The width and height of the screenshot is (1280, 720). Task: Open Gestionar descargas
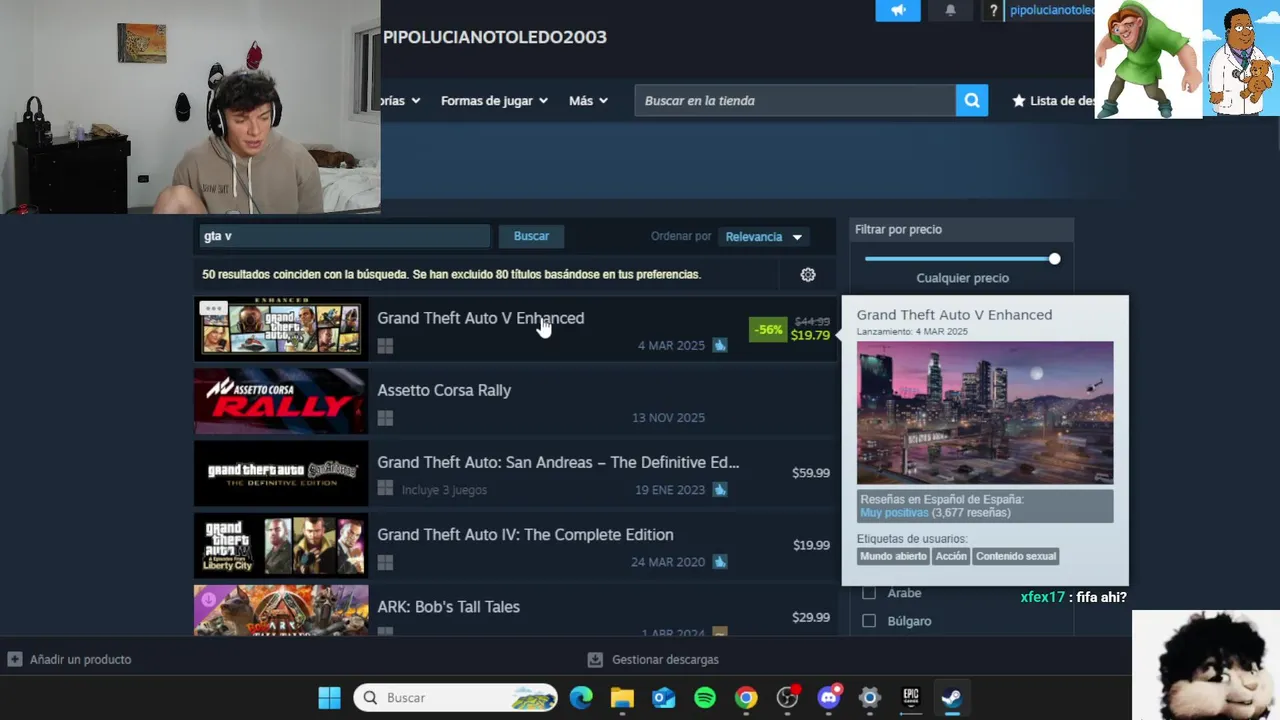click(665, 659)
